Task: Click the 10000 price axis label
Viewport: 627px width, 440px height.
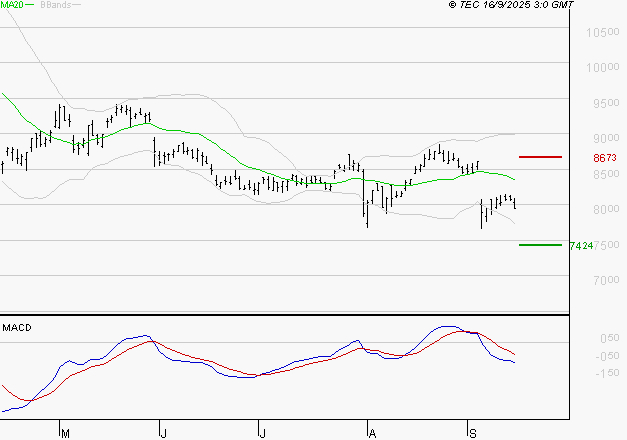Action: 603,67
